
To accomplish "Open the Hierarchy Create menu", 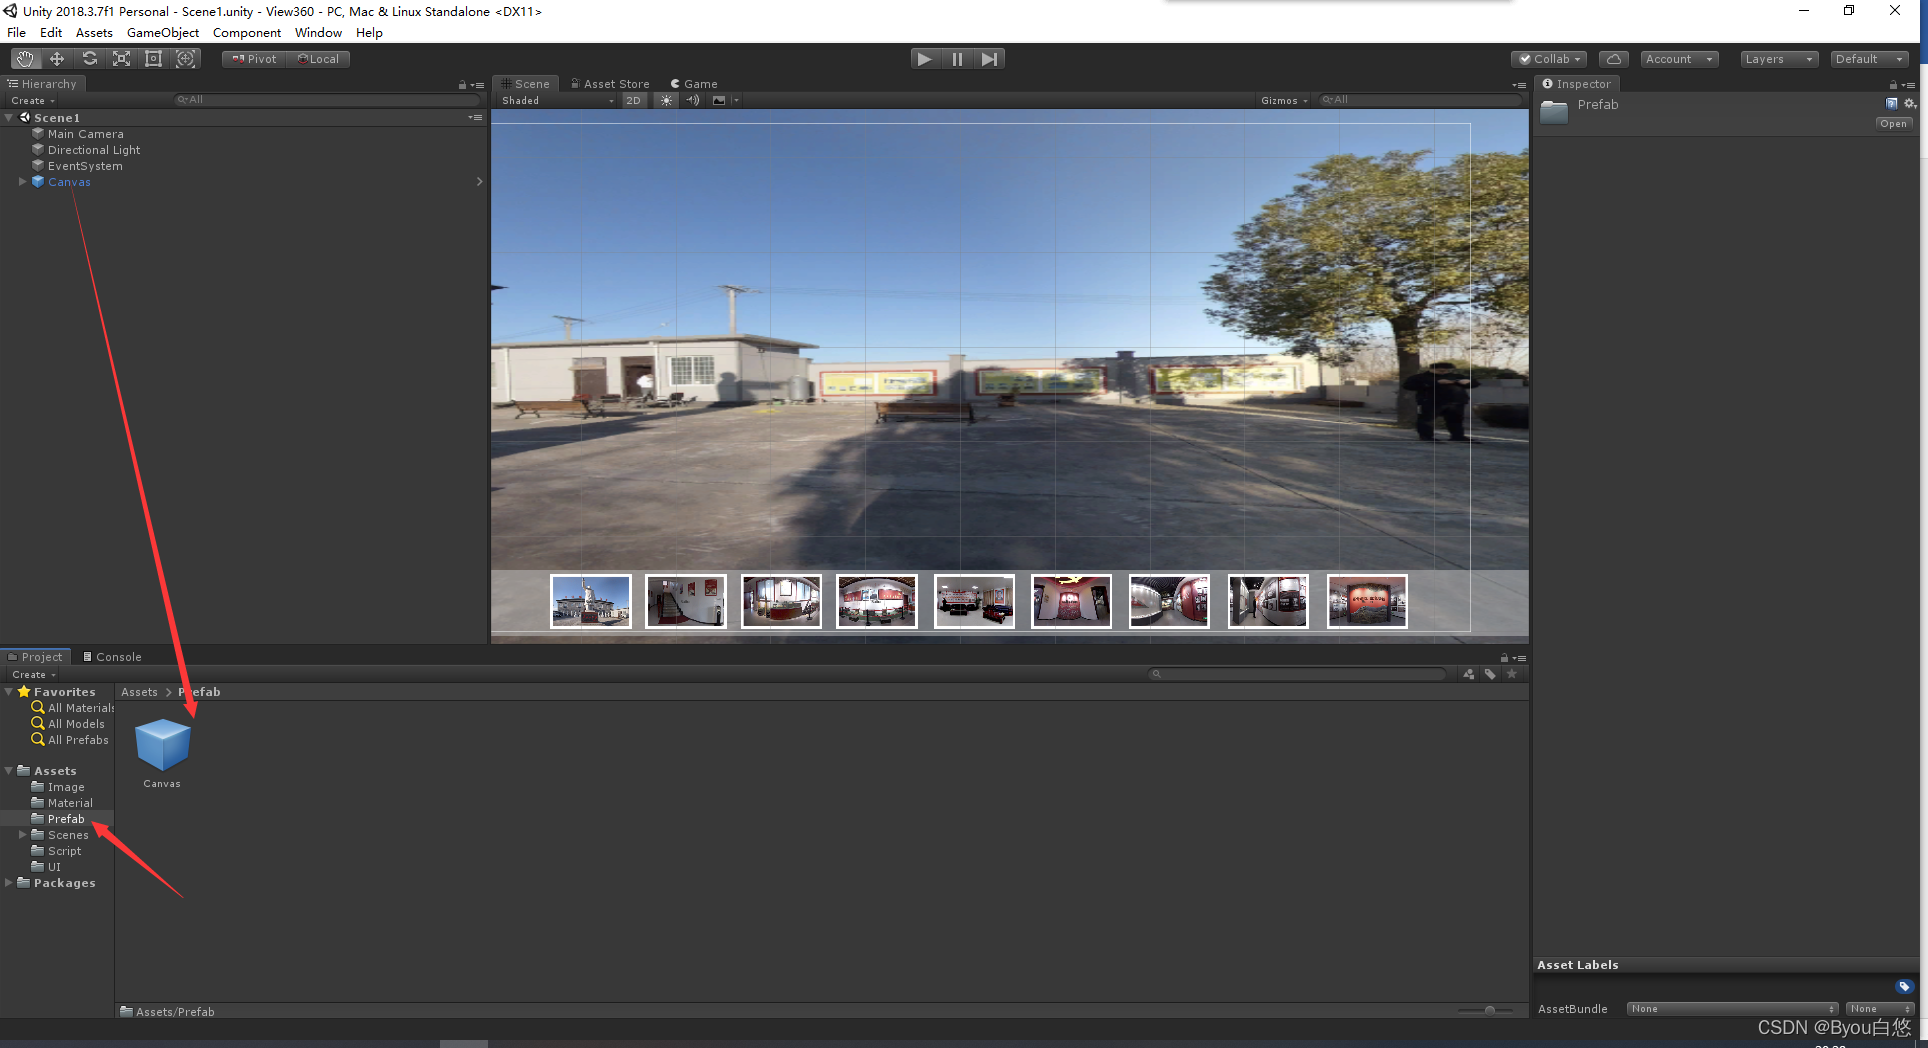I will pyautogui.click(x=33, y=101).
